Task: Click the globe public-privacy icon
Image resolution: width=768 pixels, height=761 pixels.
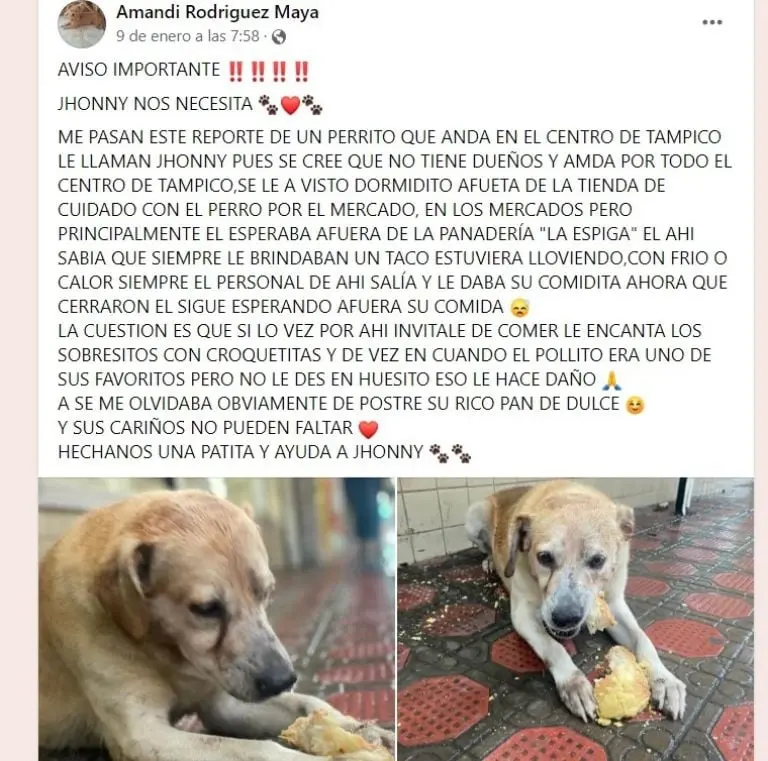Action: point(279,37)
